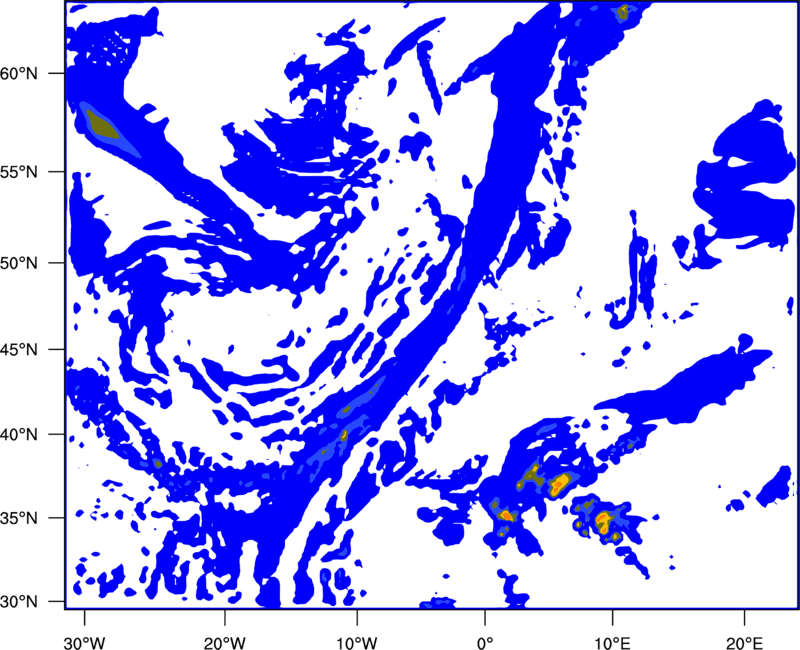Click the 20°E longitude label
The width and height of the screenshot is (800, 650).
(744, 643)
